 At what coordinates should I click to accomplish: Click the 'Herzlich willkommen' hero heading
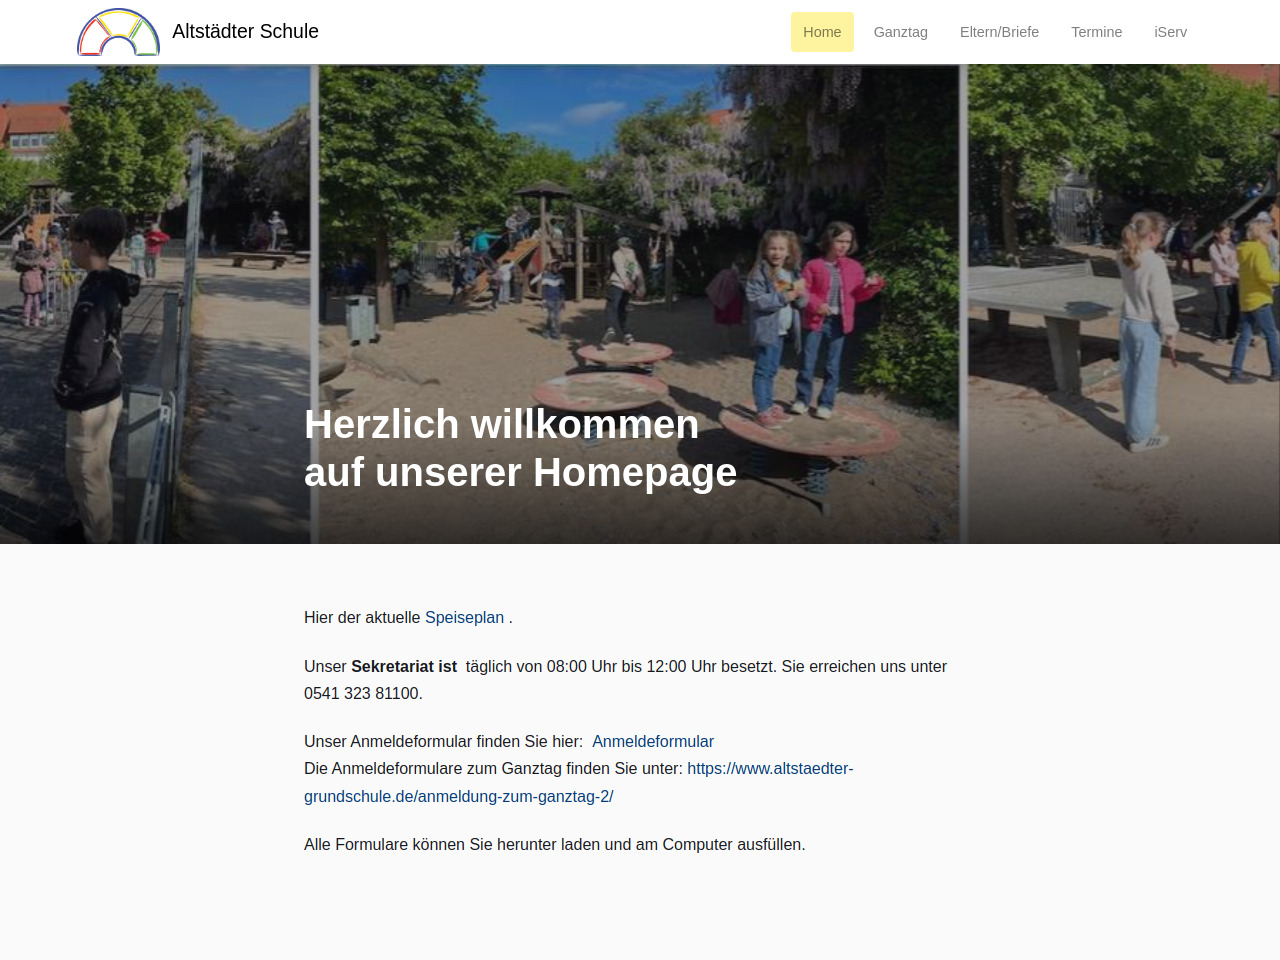501,424
